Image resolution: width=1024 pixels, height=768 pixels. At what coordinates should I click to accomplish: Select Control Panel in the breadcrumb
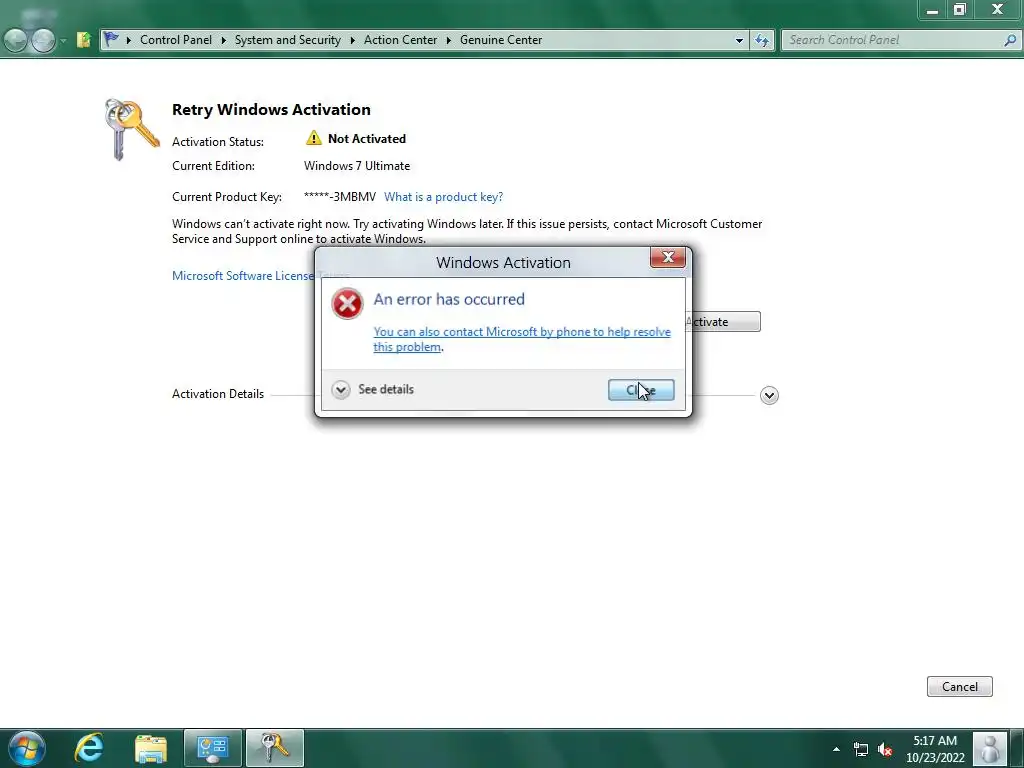pos(176,40)
